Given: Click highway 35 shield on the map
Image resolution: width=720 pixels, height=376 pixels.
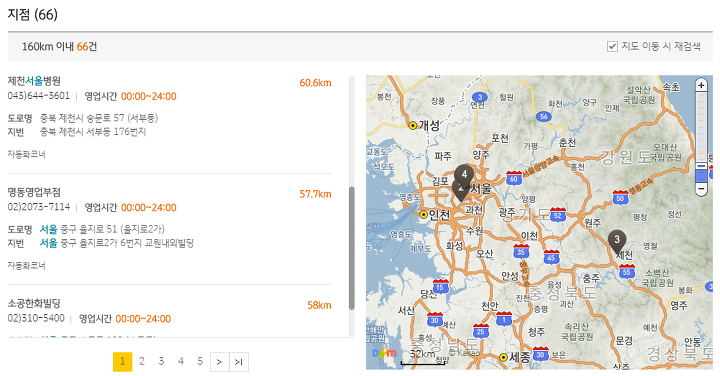Looking at the screenshot, I should pyautogui.click(x=521, y=251).
